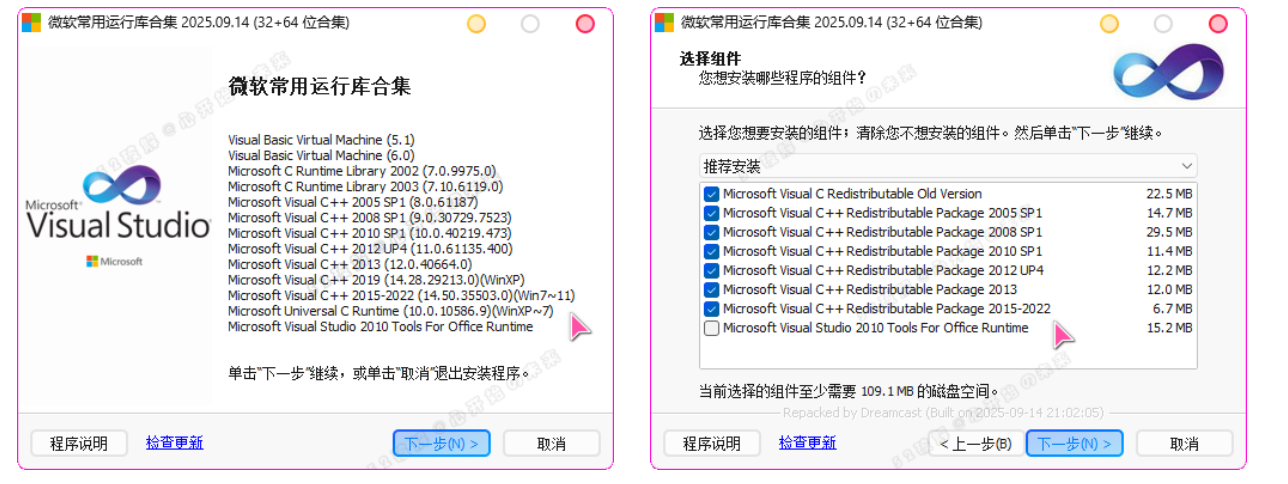
Task: Click 程序说明 button in the left window
Action: tap(79, 443)
